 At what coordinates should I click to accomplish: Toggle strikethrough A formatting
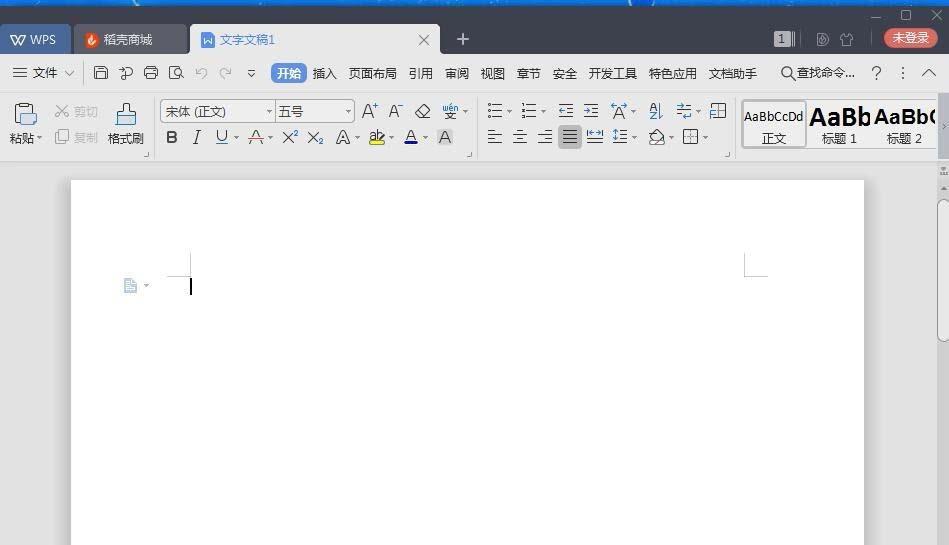coord(256,137)
